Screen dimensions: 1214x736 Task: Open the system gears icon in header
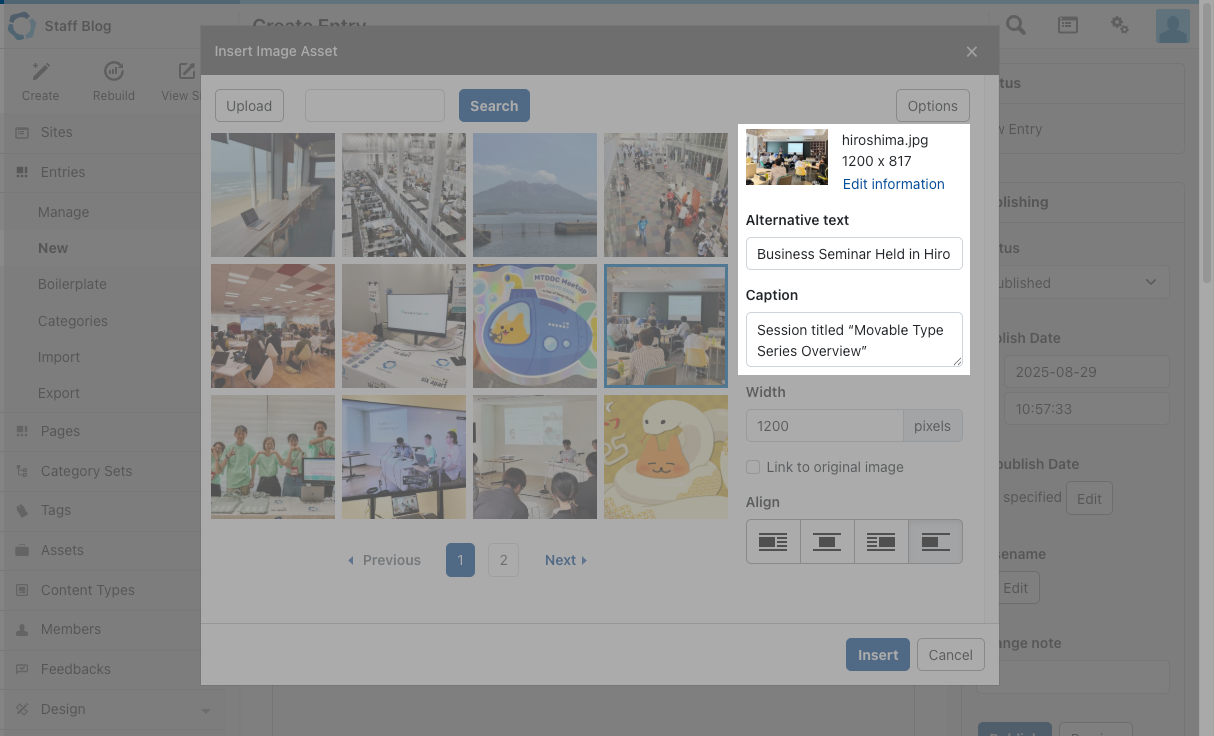1120,26
